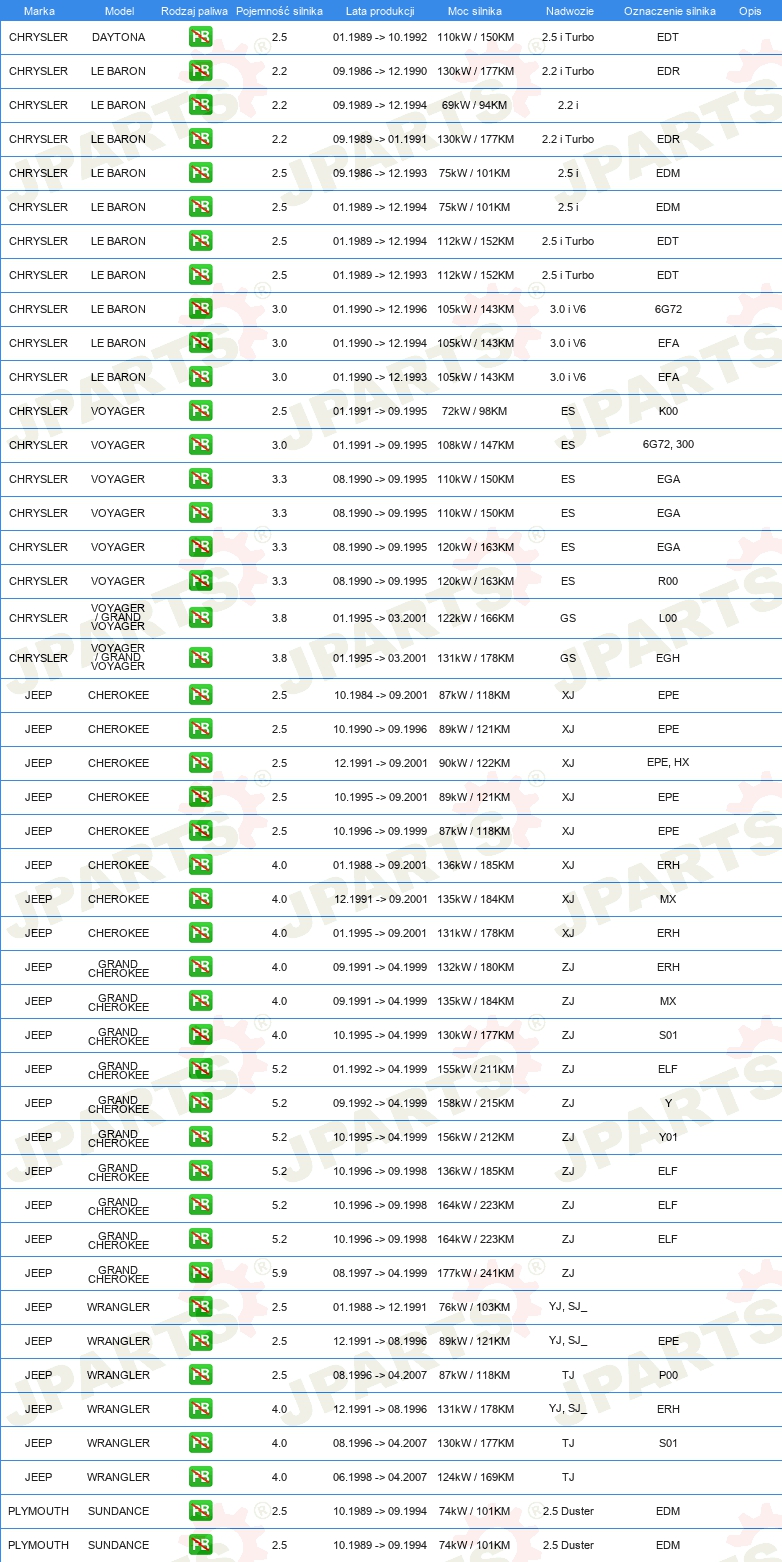The image size is (782, 1562).
Task: Click the Lata produkcji column header
Action: point(380,11)
